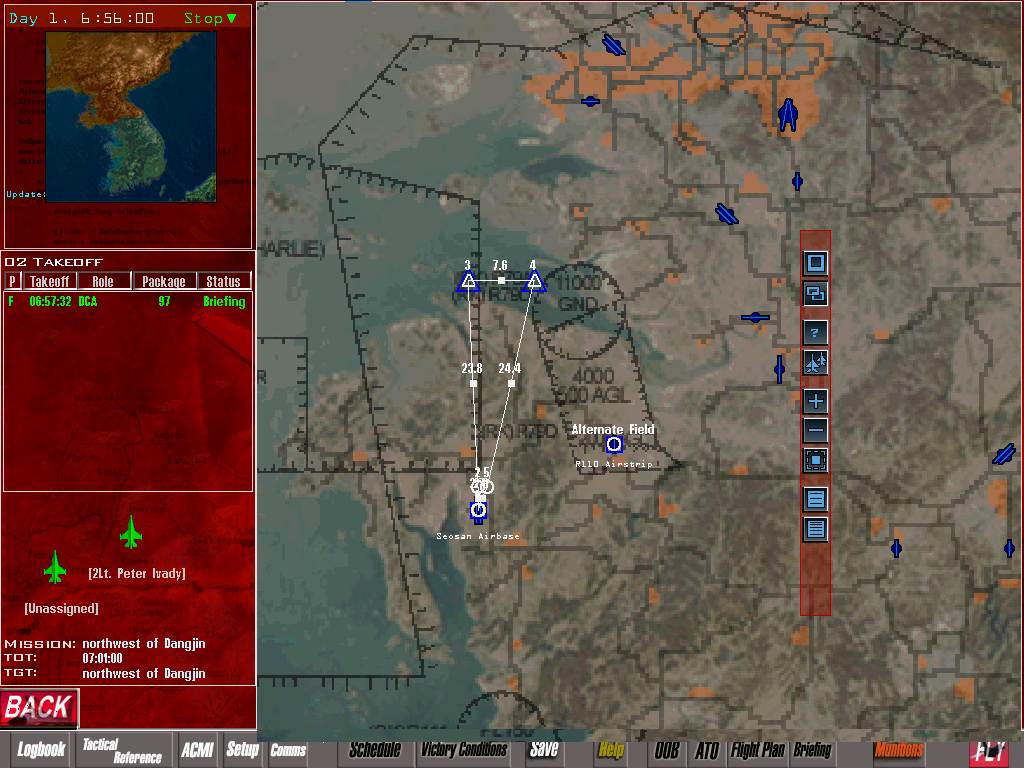This screenshot has height=768, width=1024.
Task: Click the question mark help icon
Action: coord(816,333)
